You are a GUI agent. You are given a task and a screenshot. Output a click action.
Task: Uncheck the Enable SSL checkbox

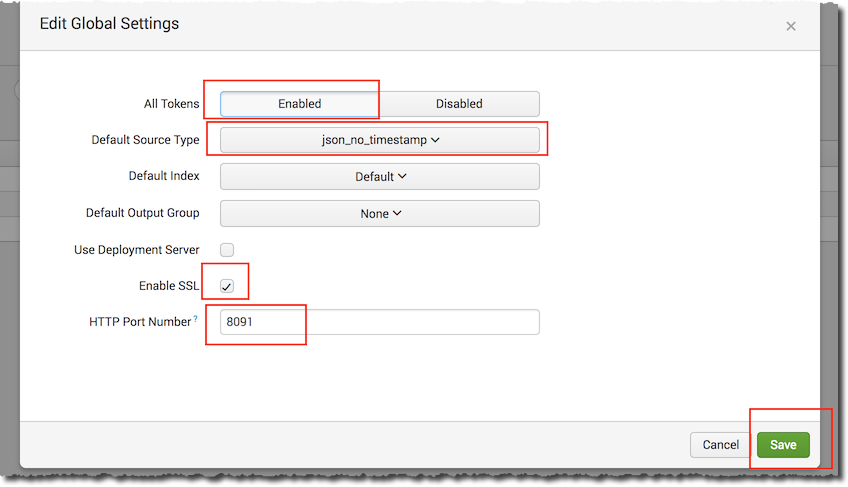point(227,286)
